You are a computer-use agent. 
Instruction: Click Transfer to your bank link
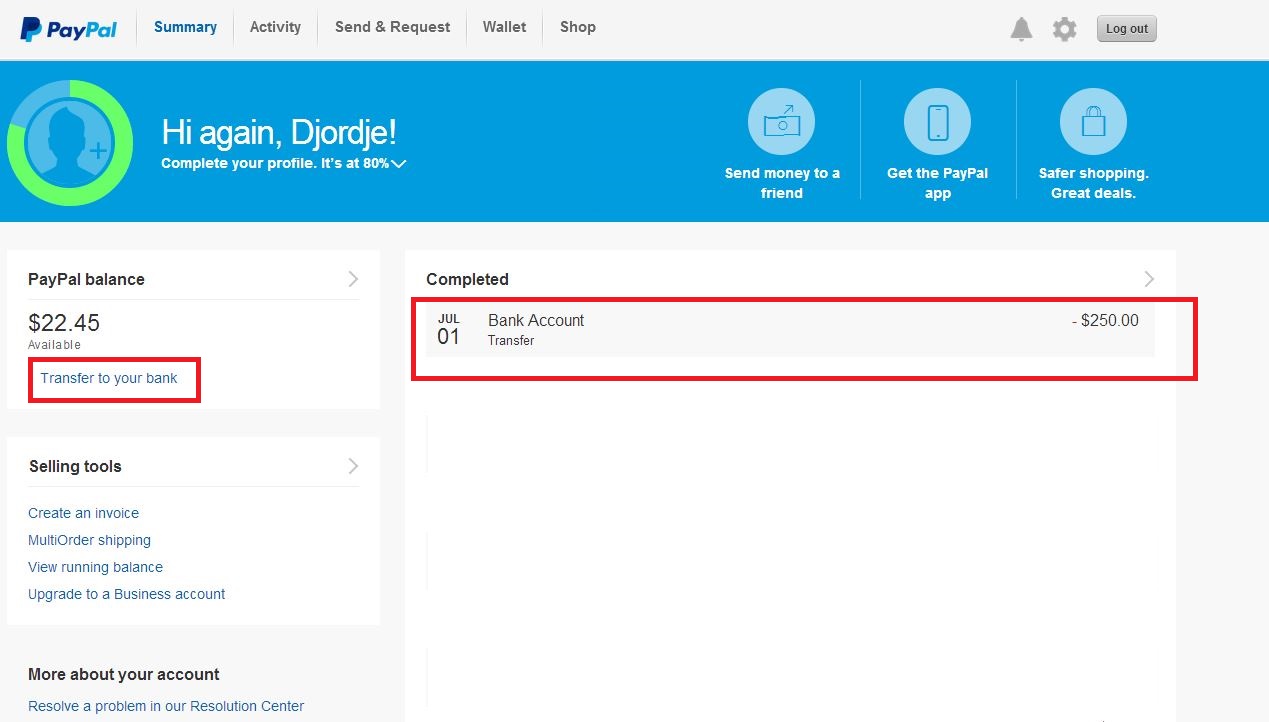(109, 378)
